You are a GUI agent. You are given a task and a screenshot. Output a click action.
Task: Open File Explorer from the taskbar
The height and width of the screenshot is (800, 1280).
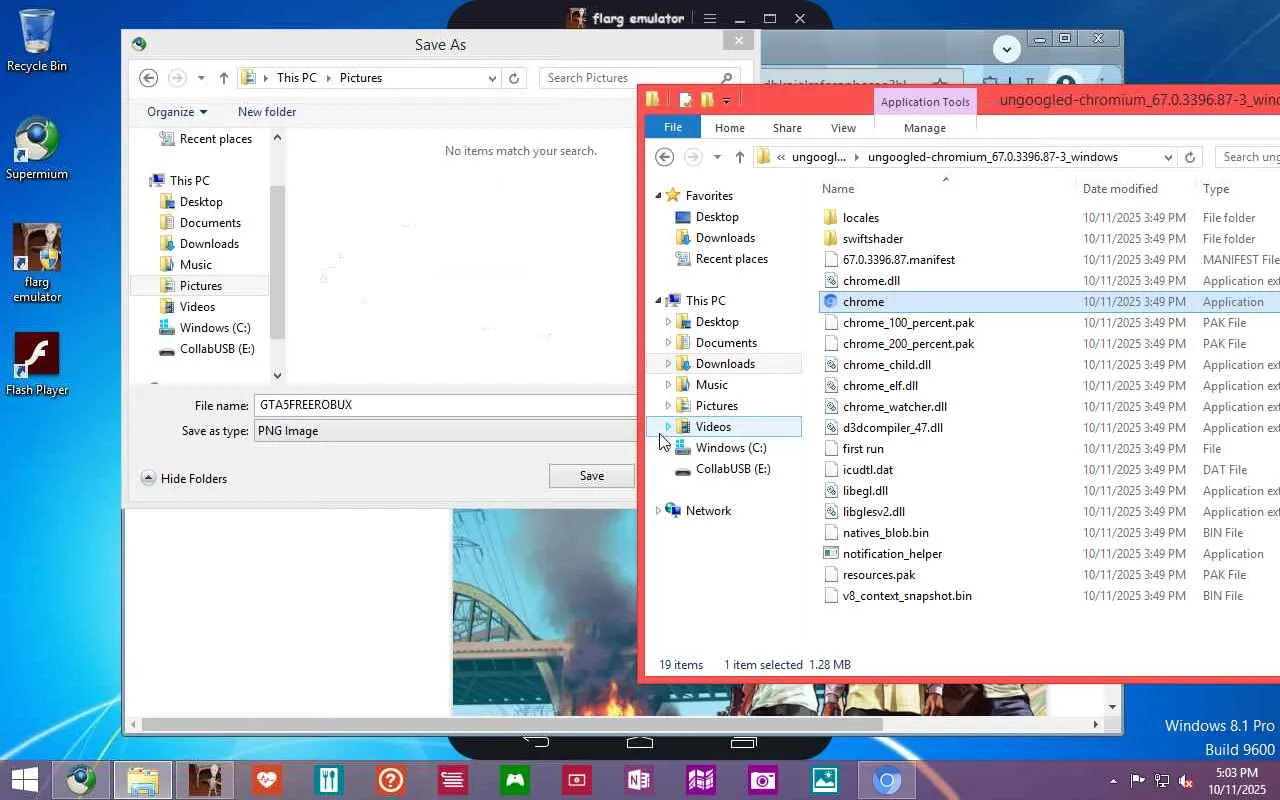click(x=143, y=780)
